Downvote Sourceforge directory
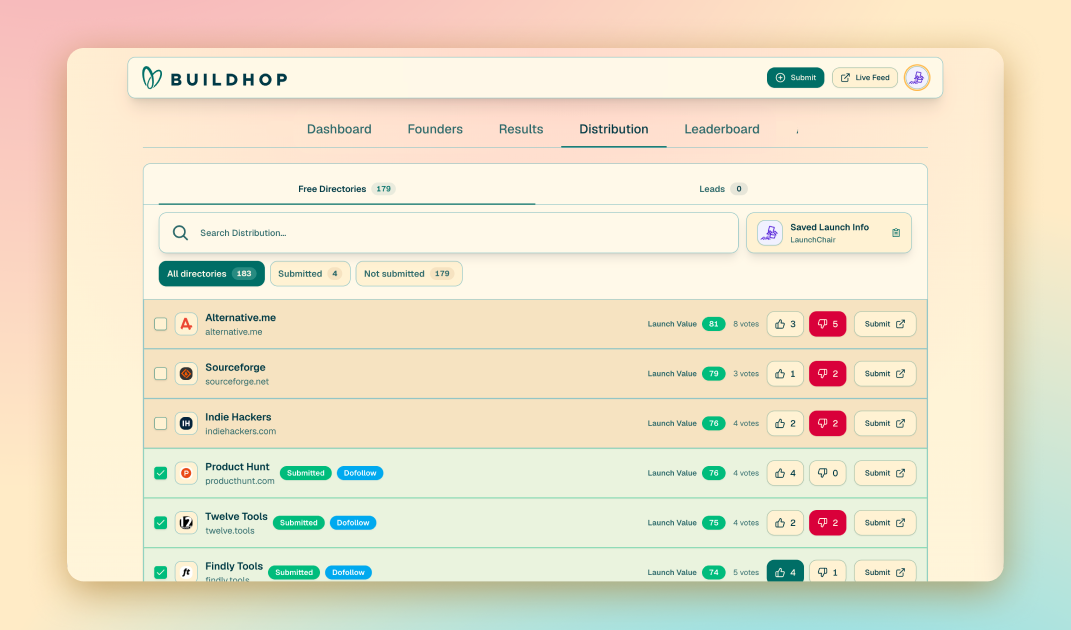The height and width of the screenshot is (630, 1071). click(828, 374)
